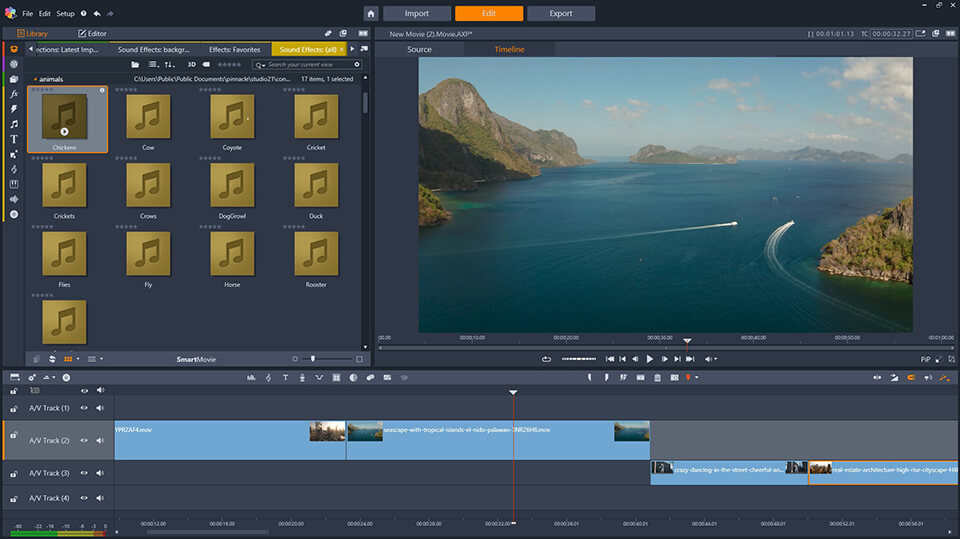Click the shuttle speed slider in the player

click(579, 359)
